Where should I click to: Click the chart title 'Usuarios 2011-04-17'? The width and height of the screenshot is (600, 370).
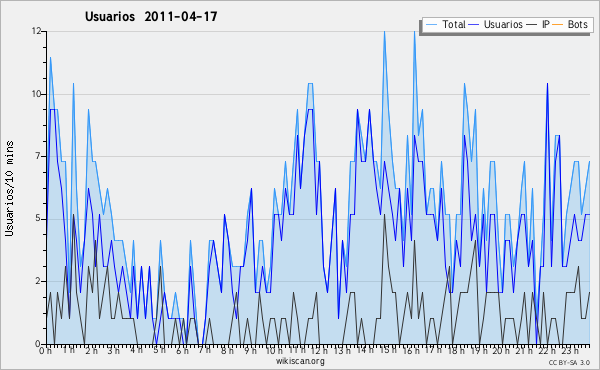click(x=151, y=16)
